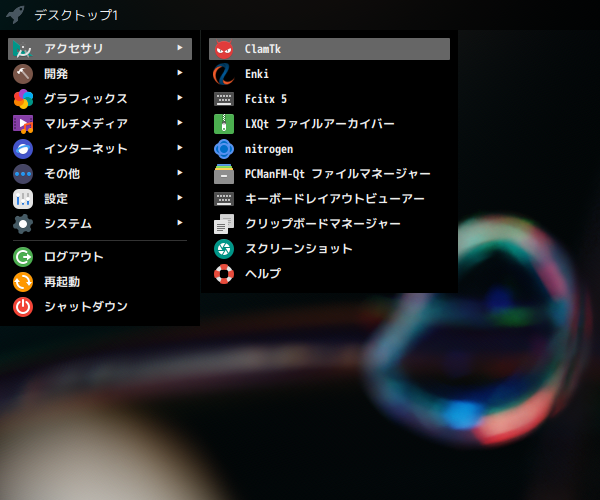Screen dimensions: 600x500
Task: Click the デスクトップ1 panel label
Action: pyautogui.click(x=76, y=15)
